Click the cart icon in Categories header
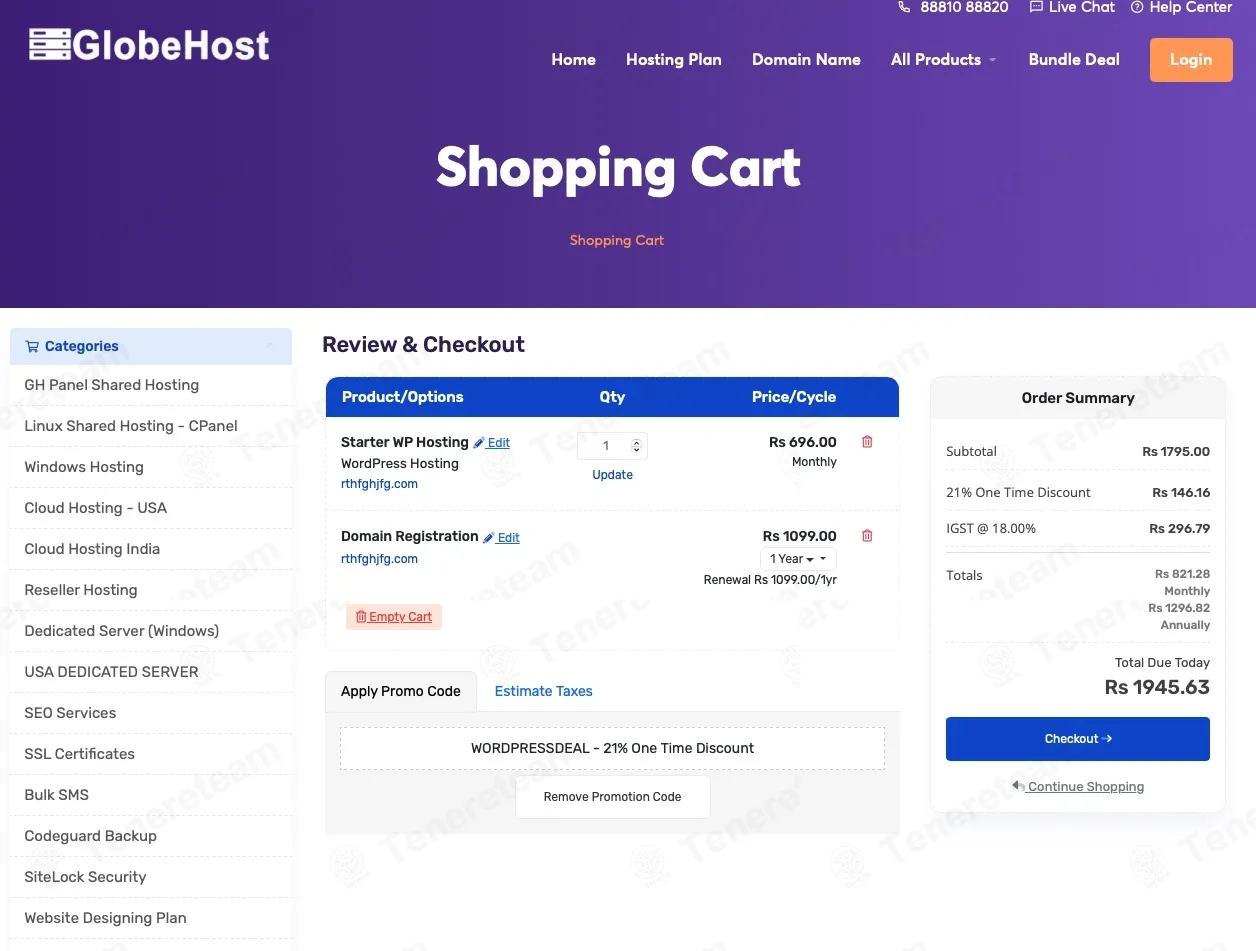This screenshot has width=1256, height=951. pyautogui.click(x=32, y=347)
